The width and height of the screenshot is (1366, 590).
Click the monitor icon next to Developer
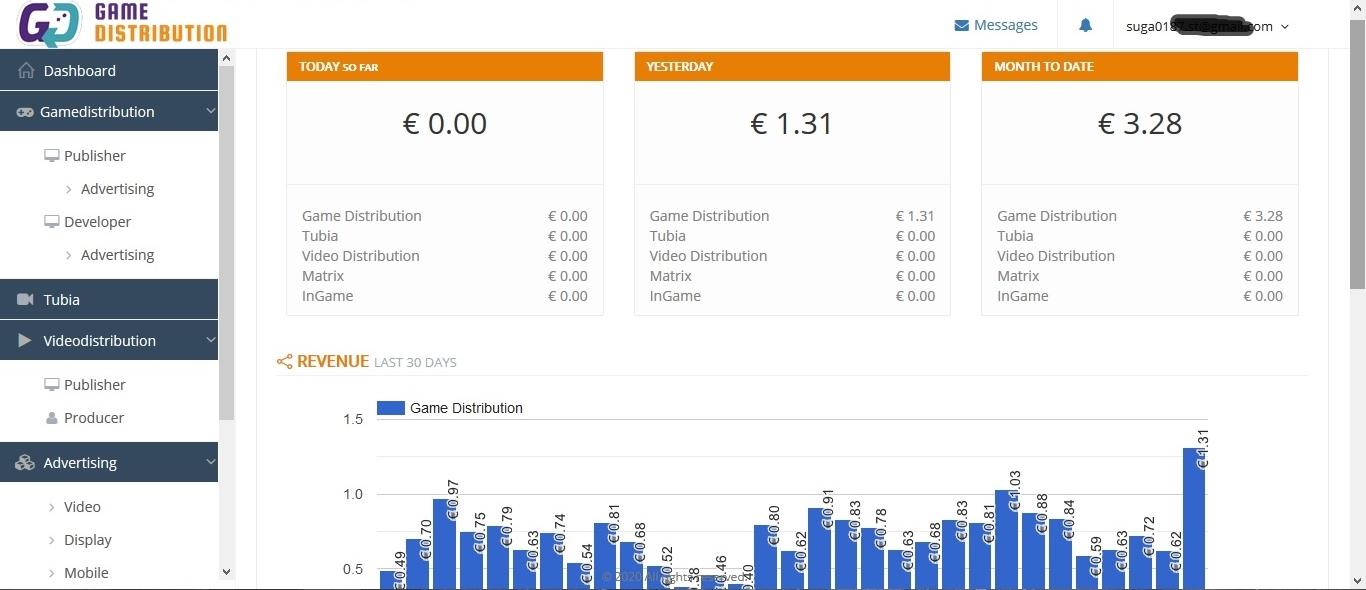pos(52,222)
